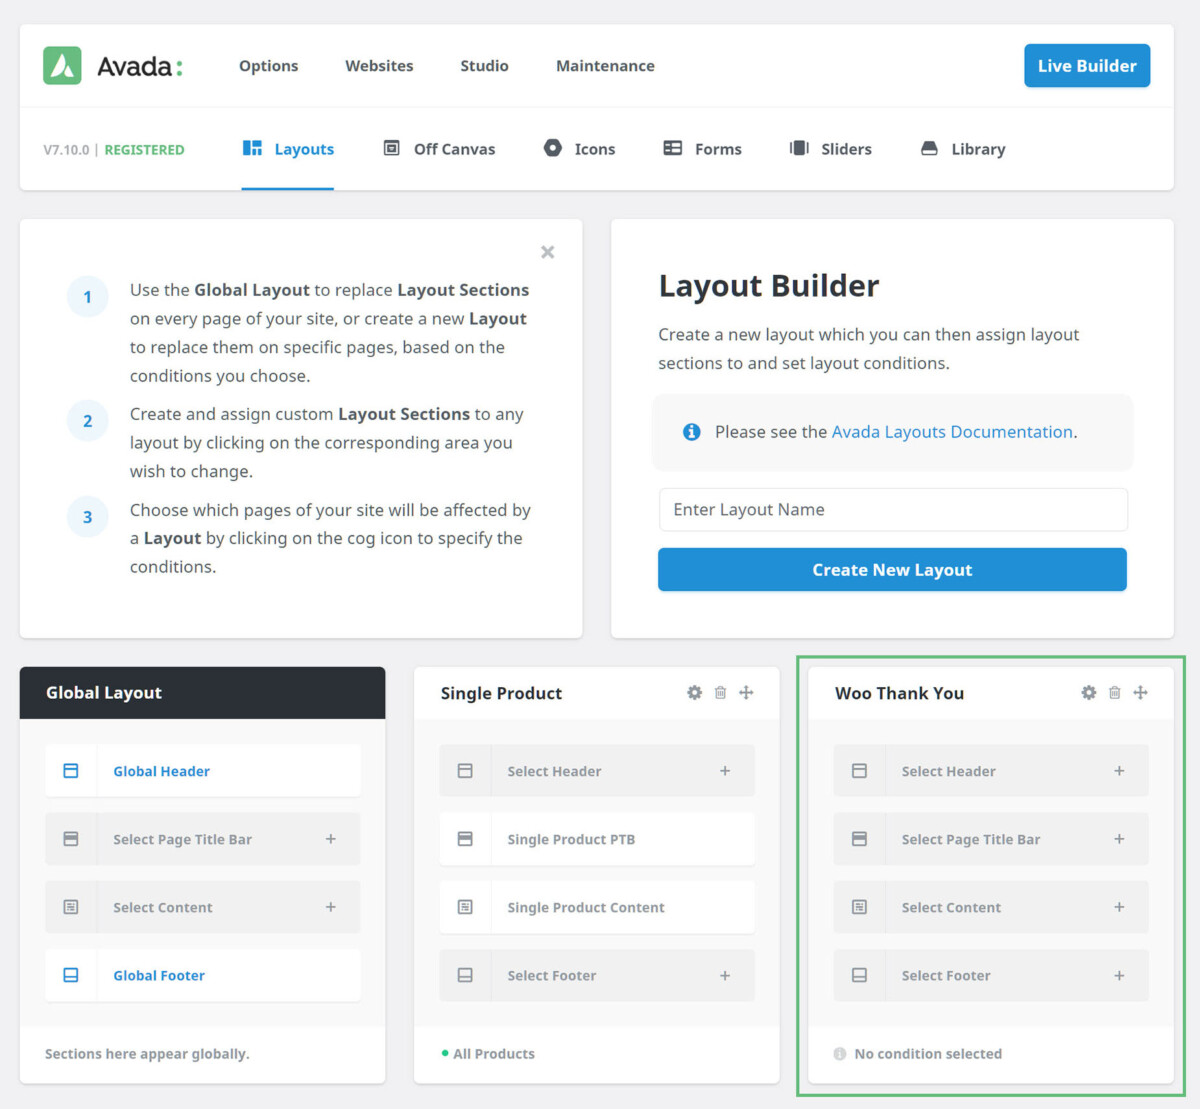Screen dimensions: 1200x1109
Task: Select the Global Header section
Action: (161, 770)
